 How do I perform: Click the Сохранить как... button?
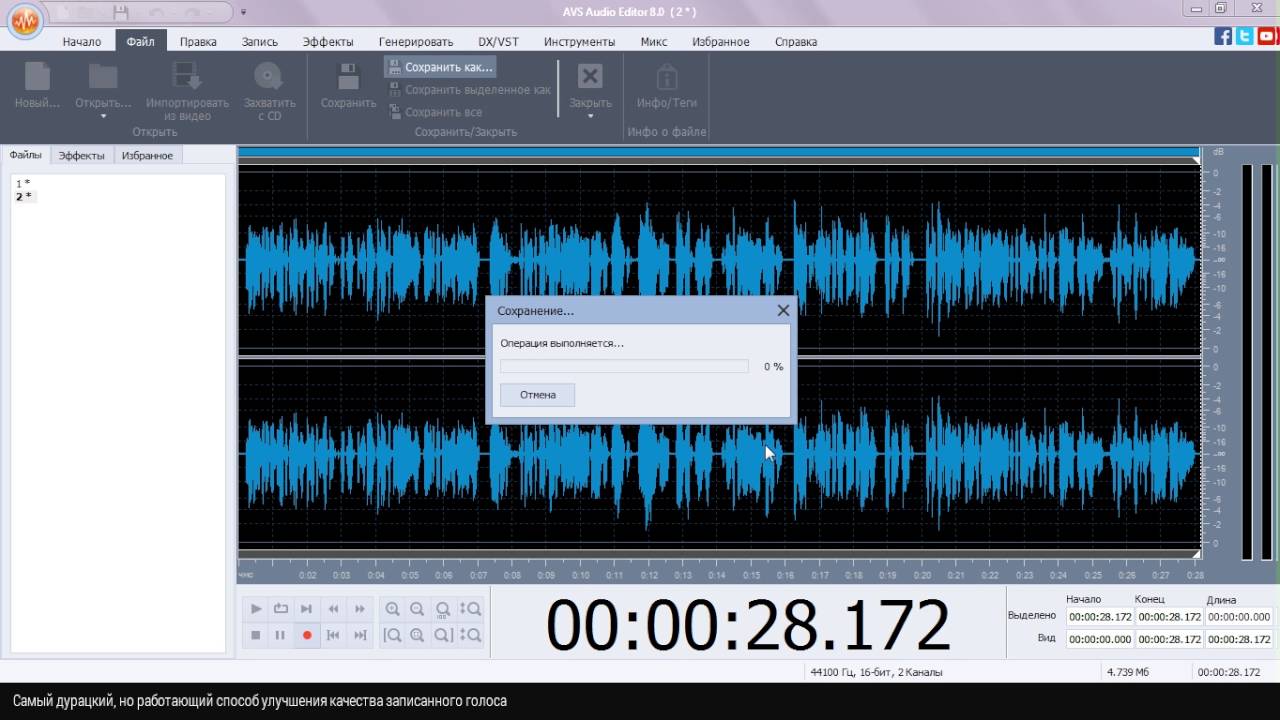(441, 67)
